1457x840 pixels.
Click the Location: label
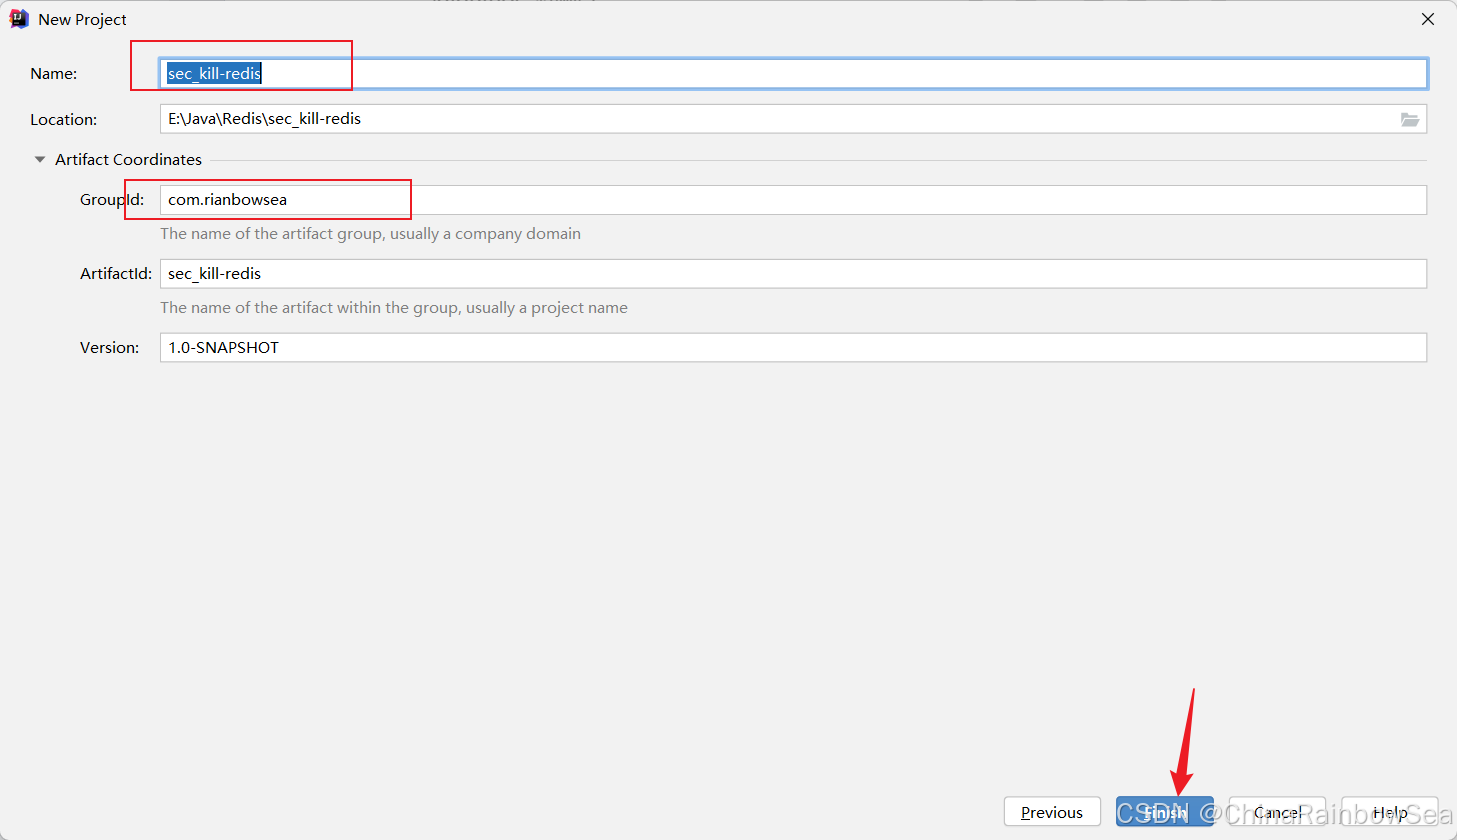tap(64, 120)
